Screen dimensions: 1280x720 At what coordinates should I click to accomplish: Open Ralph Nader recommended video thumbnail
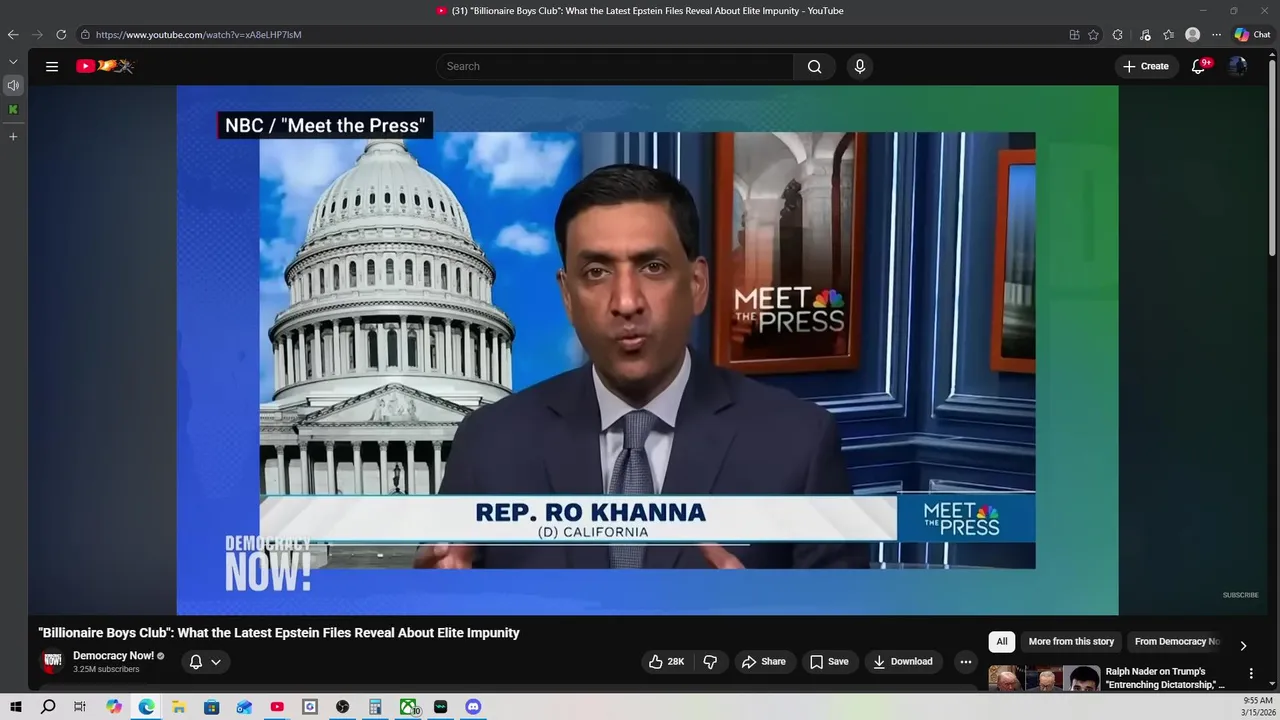pyautogui.click(x=1044, y=678)
